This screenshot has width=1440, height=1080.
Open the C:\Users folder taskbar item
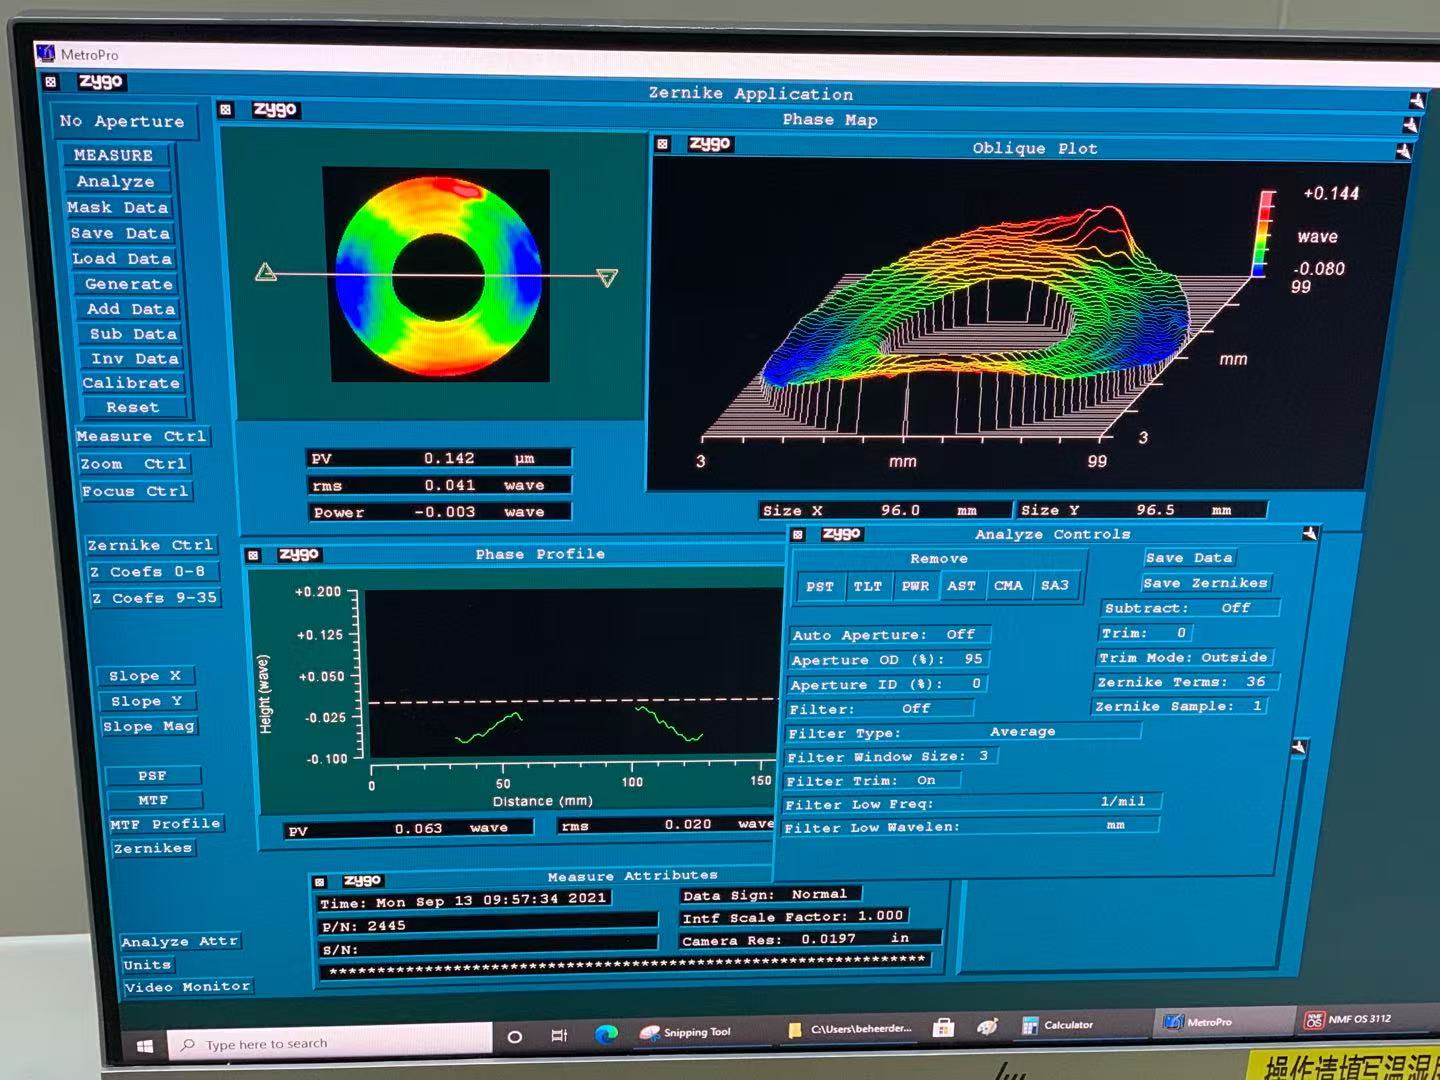[x=850, y=1028]
